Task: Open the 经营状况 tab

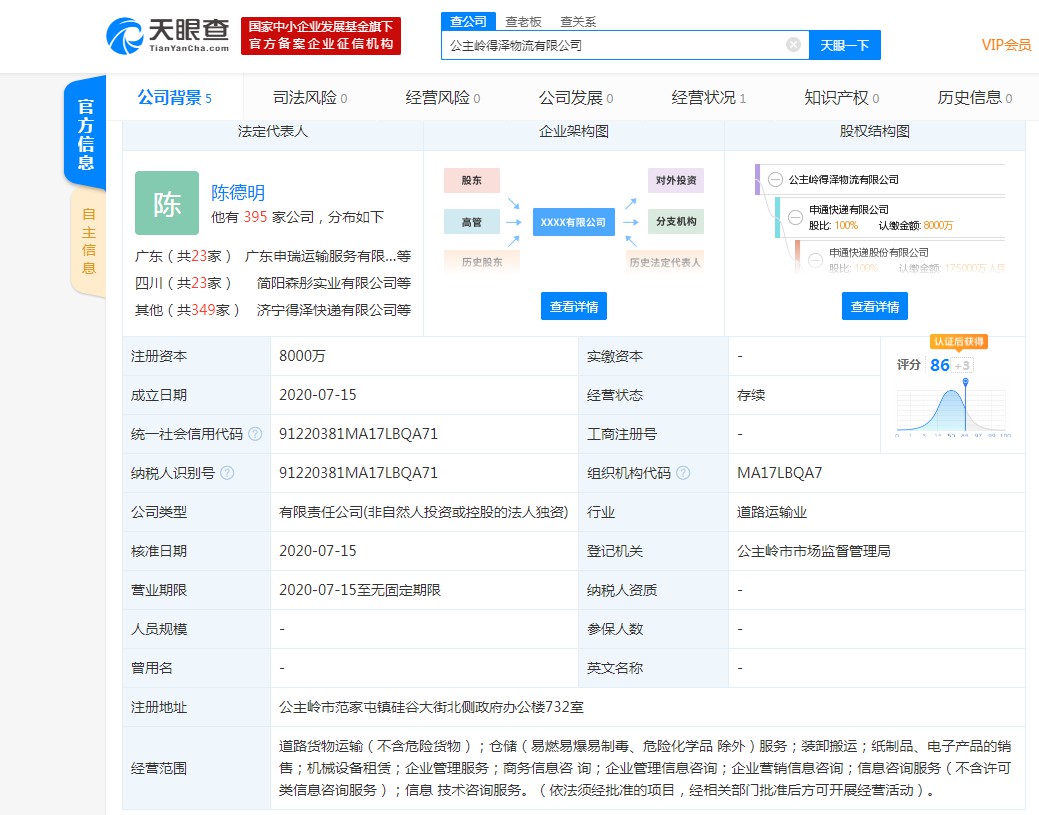Action: (709, 98)
